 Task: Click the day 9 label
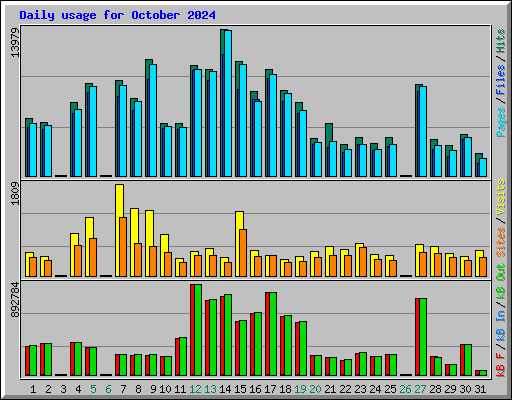(x=153, y=389)
